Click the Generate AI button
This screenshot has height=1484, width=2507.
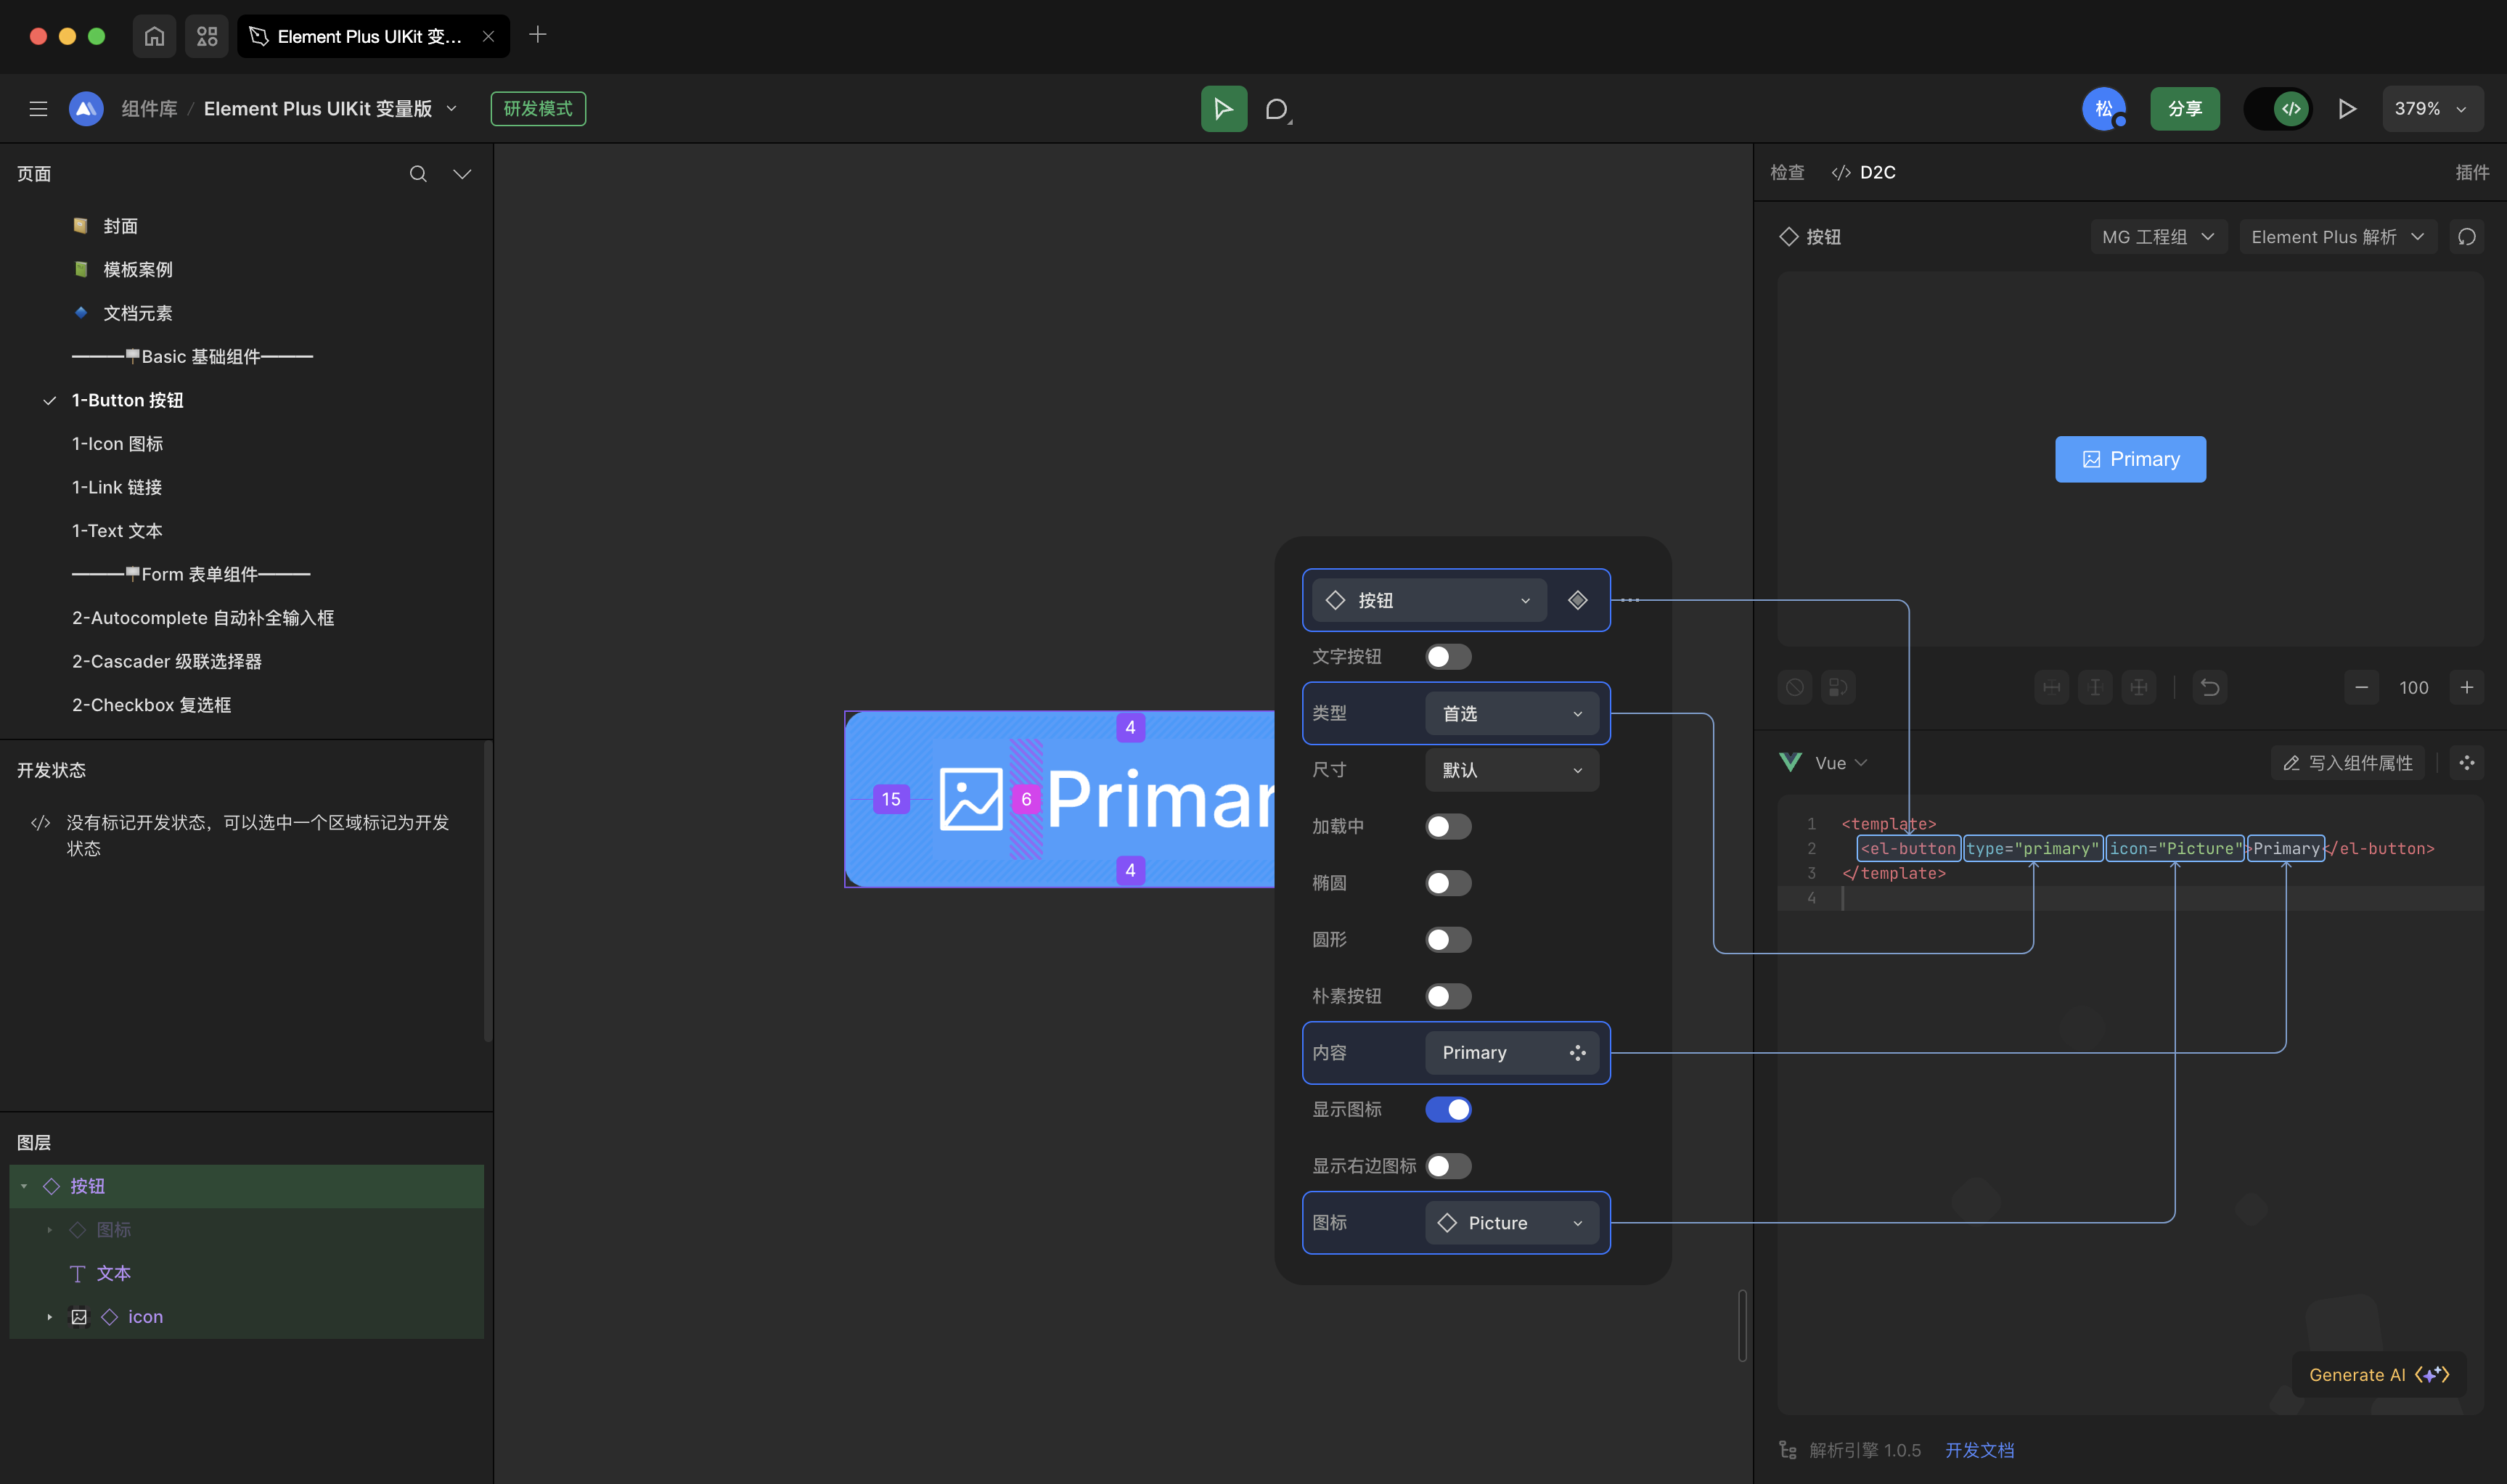[2379, 1375]
